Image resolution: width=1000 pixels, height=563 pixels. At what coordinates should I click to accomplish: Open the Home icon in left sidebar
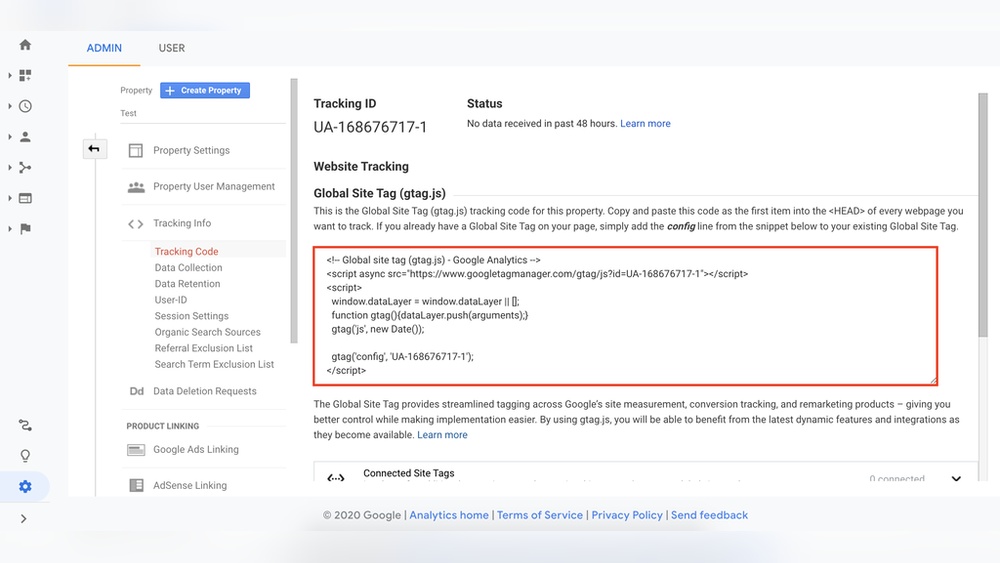click(25, 45)
